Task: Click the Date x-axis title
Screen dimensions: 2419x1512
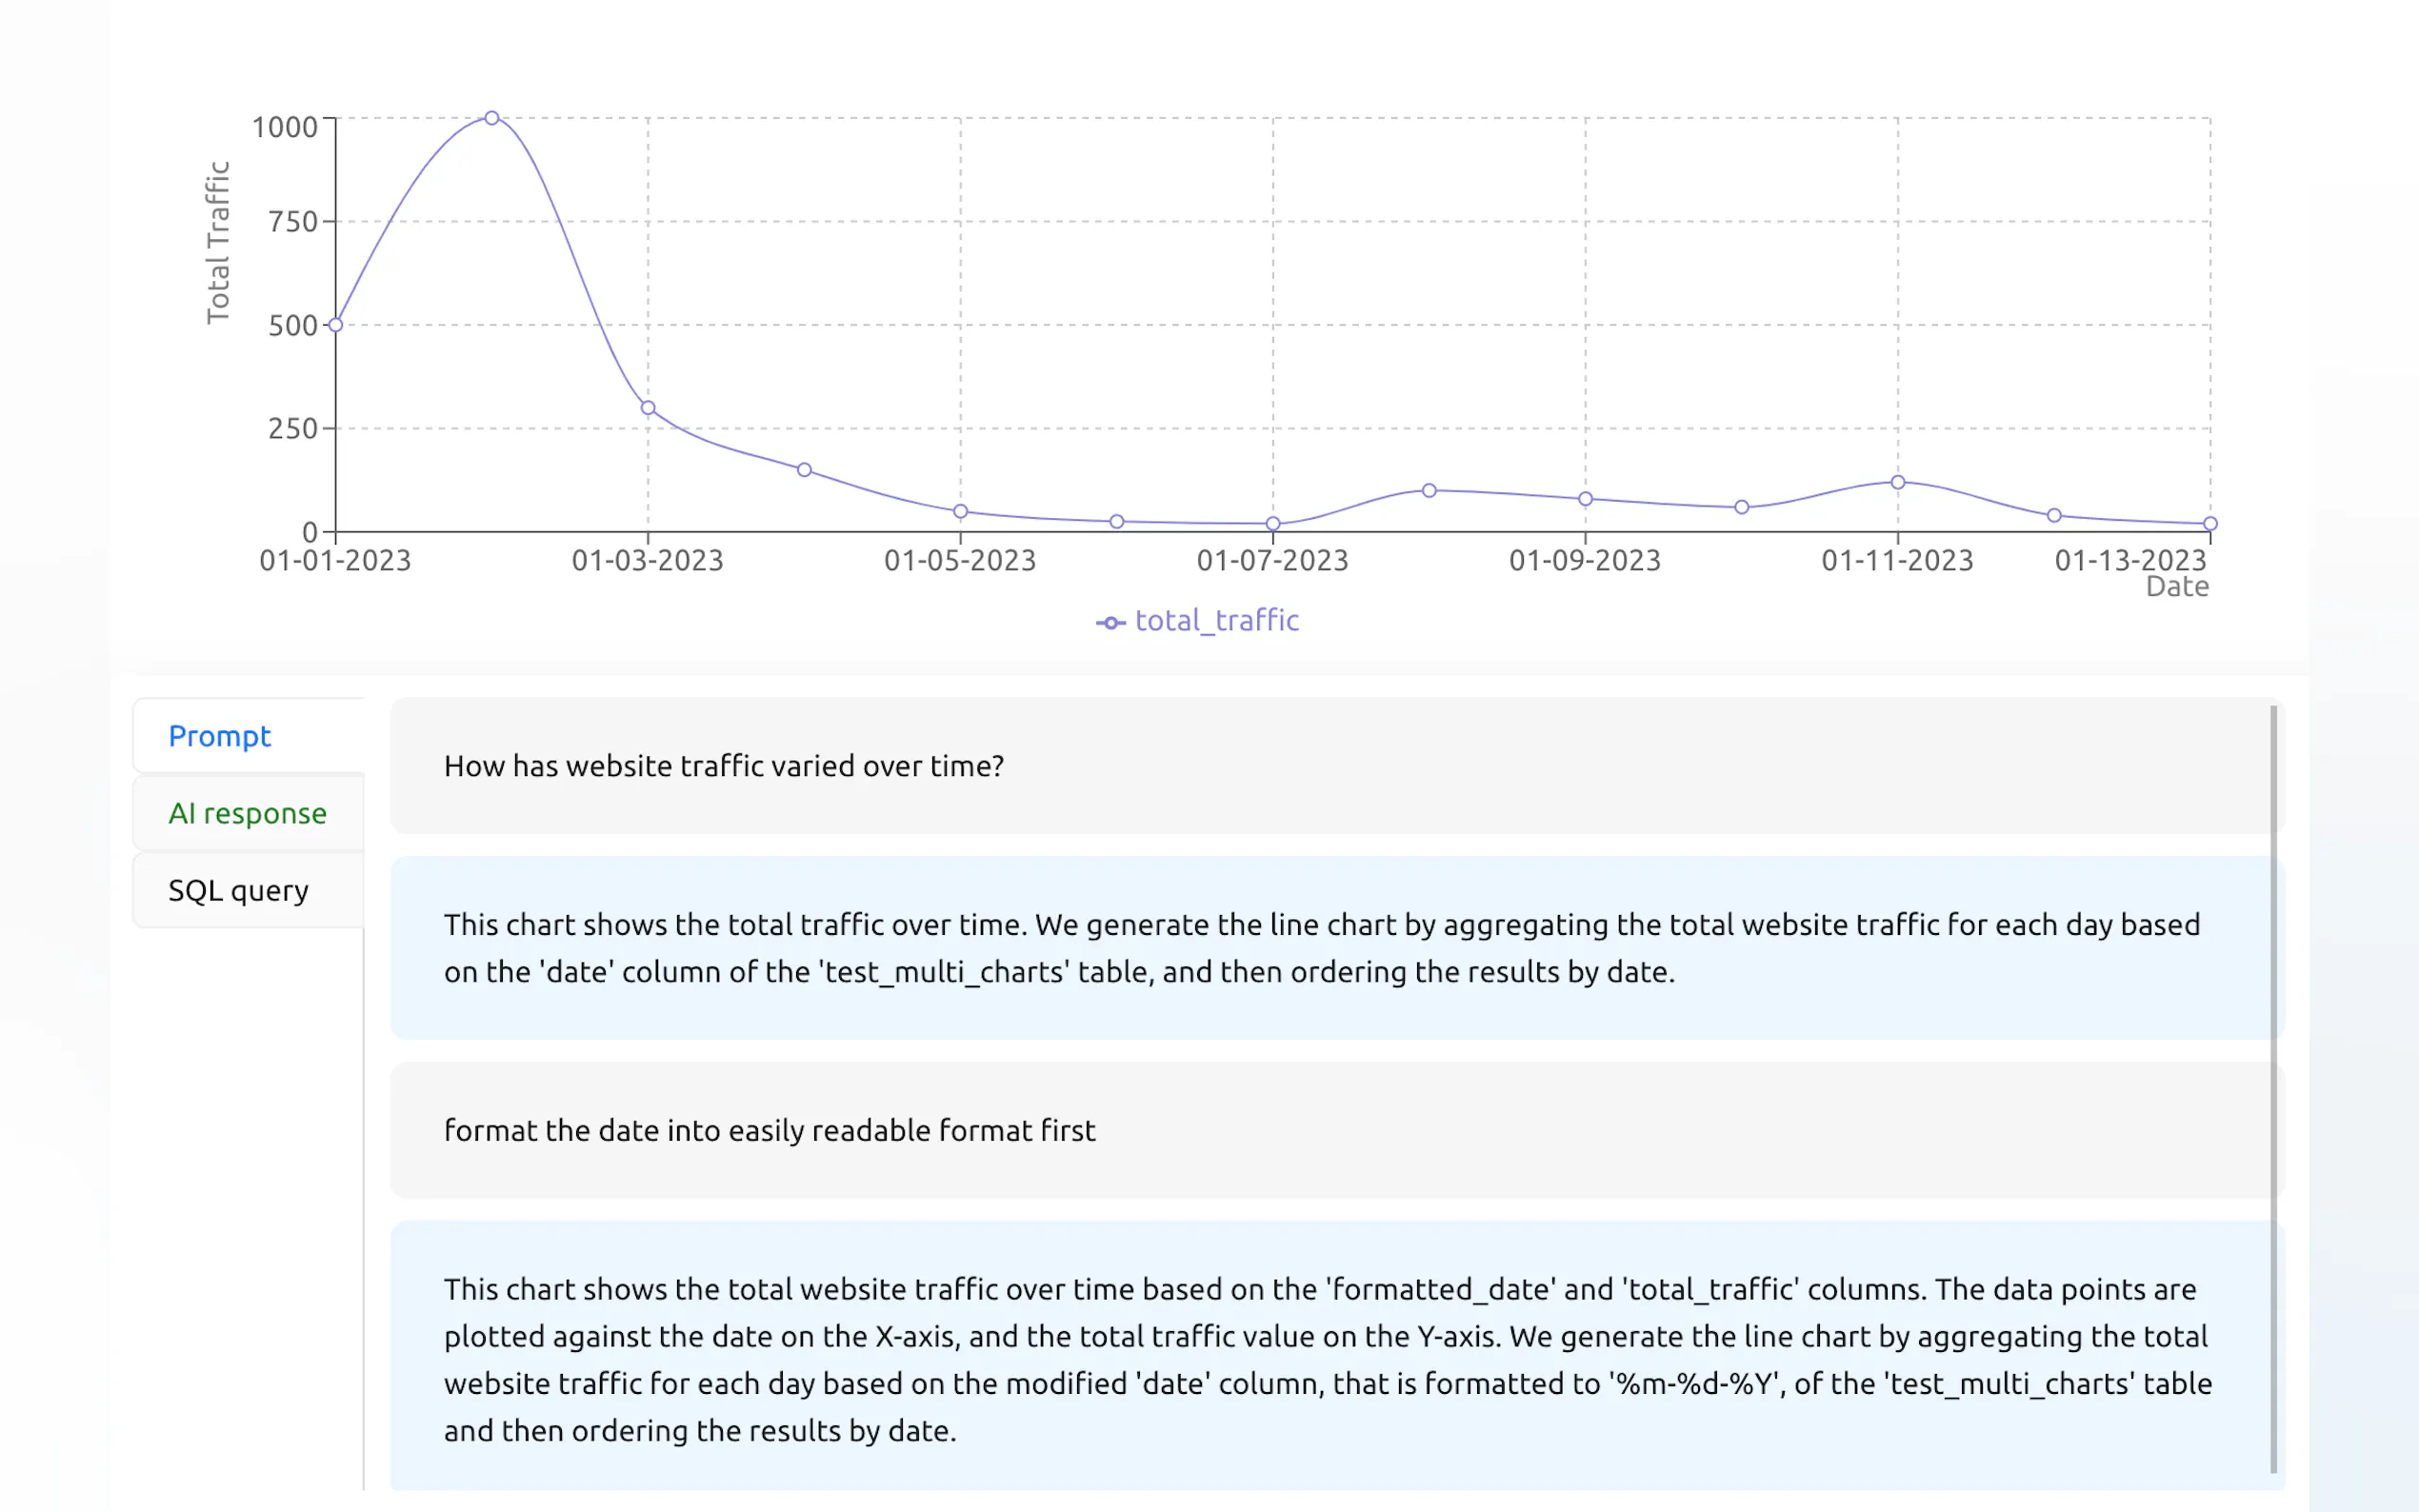Action: pos(2177,587)
